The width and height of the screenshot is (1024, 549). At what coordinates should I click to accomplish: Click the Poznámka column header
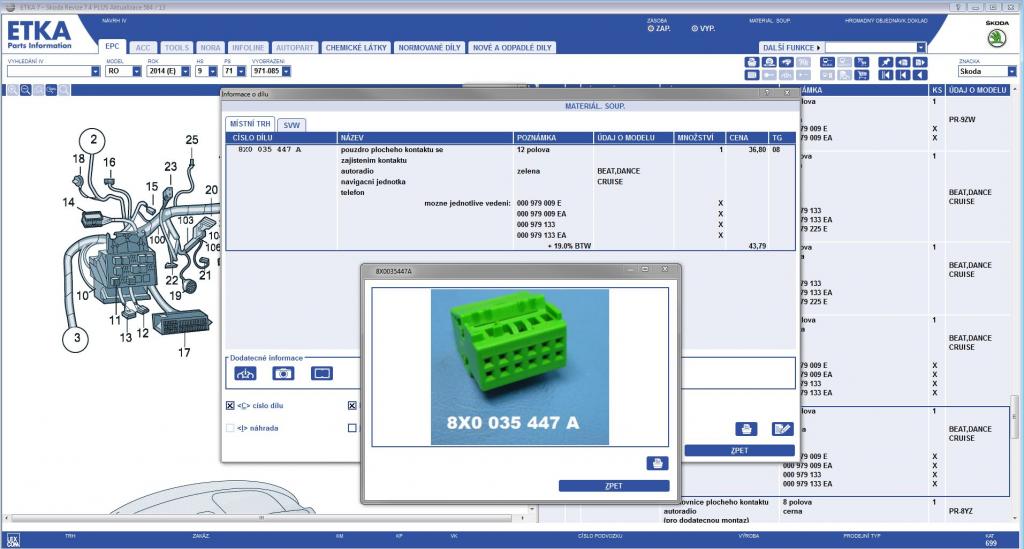(554, 138)
